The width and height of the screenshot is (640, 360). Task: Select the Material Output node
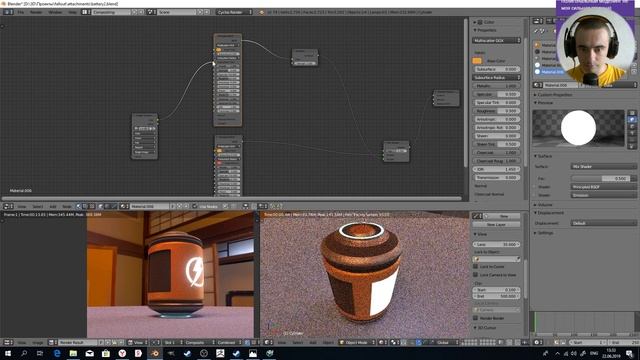[x=446, y=98]
